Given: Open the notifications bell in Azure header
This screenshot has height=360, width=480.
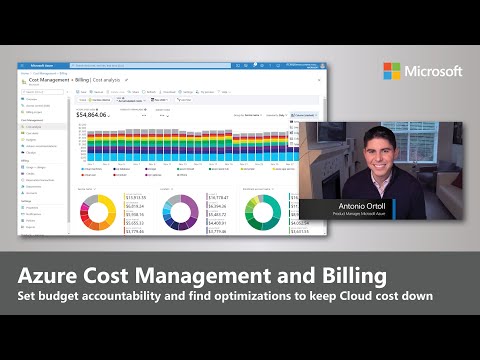Looking at the screenshot, I should click(254, 65).
